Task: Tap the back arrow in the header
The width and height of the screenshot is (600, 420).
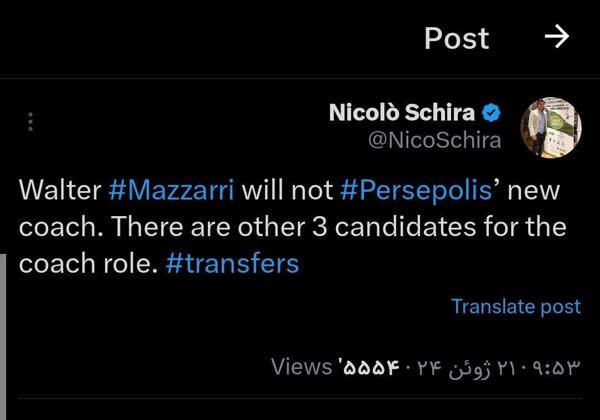Action: pyautogui.click(x=555, y=37)
